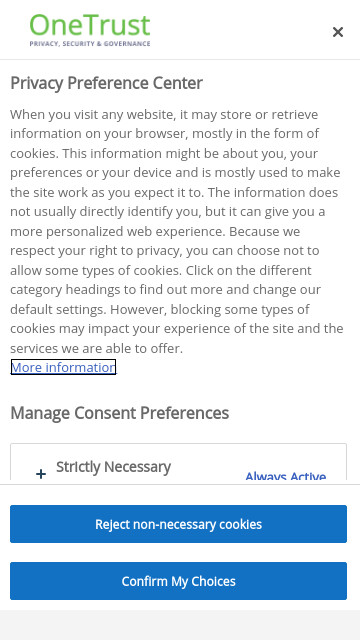Click the Privacy Preference Center heading

(x=107, y=83)
